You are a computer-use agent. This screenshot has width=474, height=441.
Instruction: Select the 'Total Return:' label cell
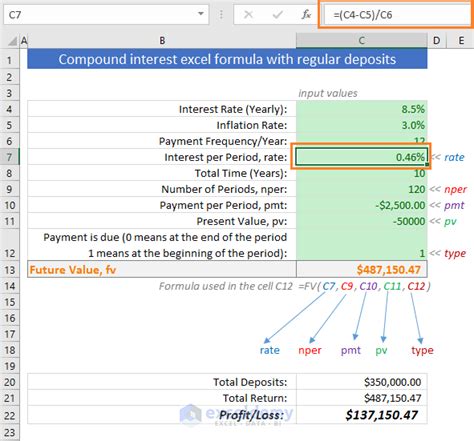[x=162, y=398]
